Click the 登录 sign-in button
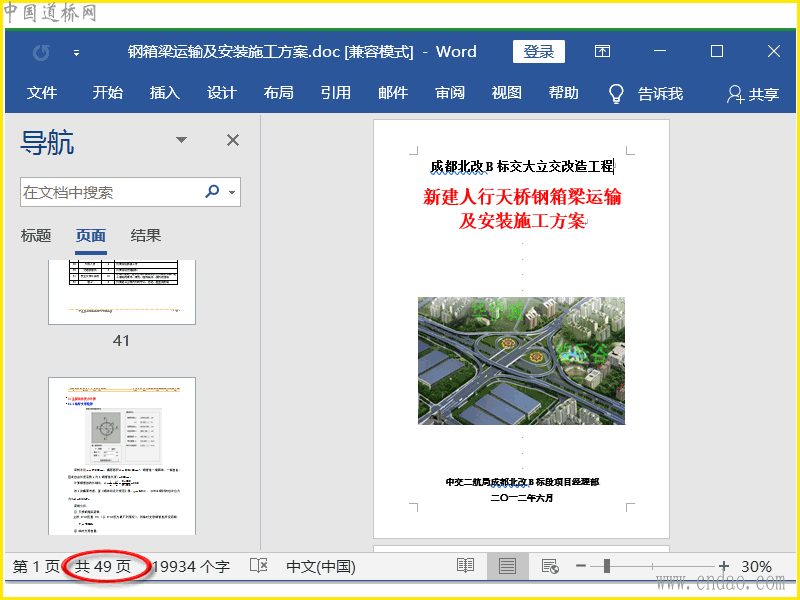This screenshot has height=600, width=800. tap(538, 52)
